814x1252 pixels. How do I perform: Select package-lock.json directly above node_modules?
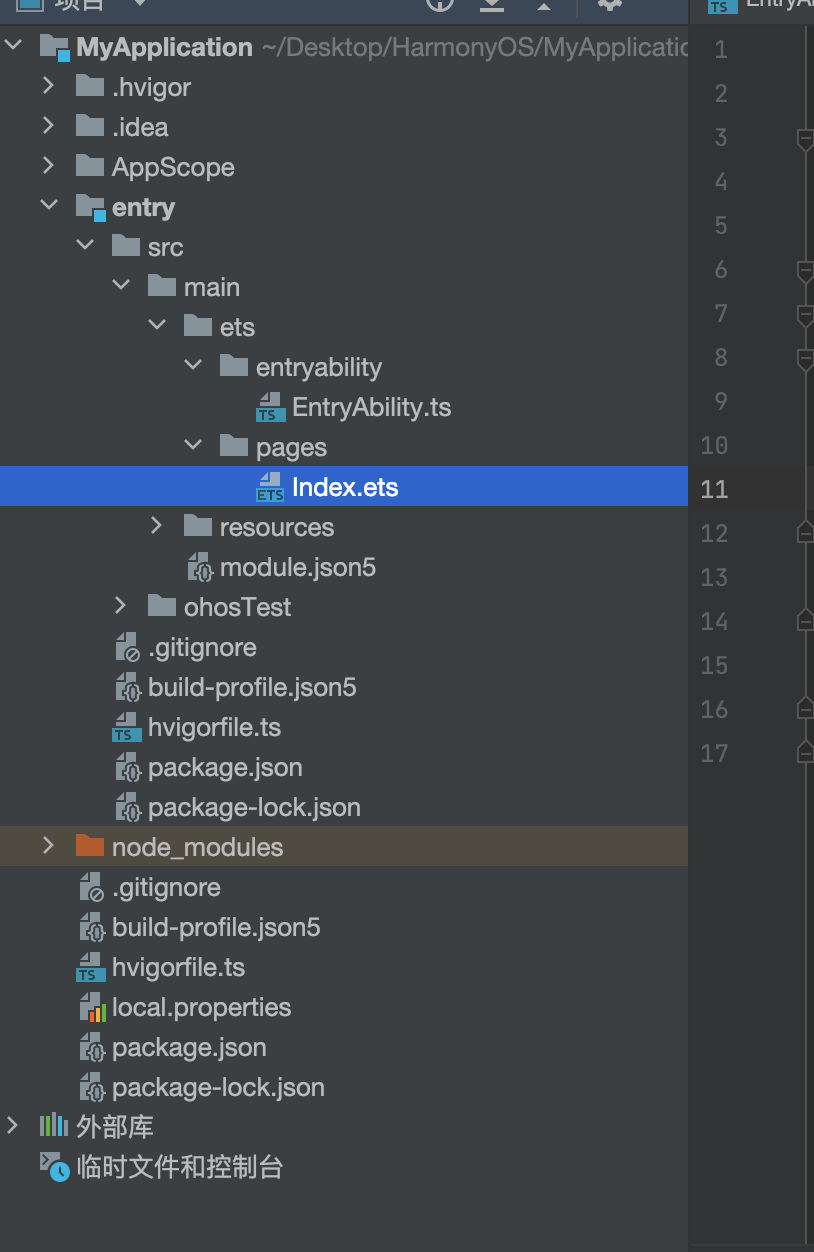tap(254, 808)
